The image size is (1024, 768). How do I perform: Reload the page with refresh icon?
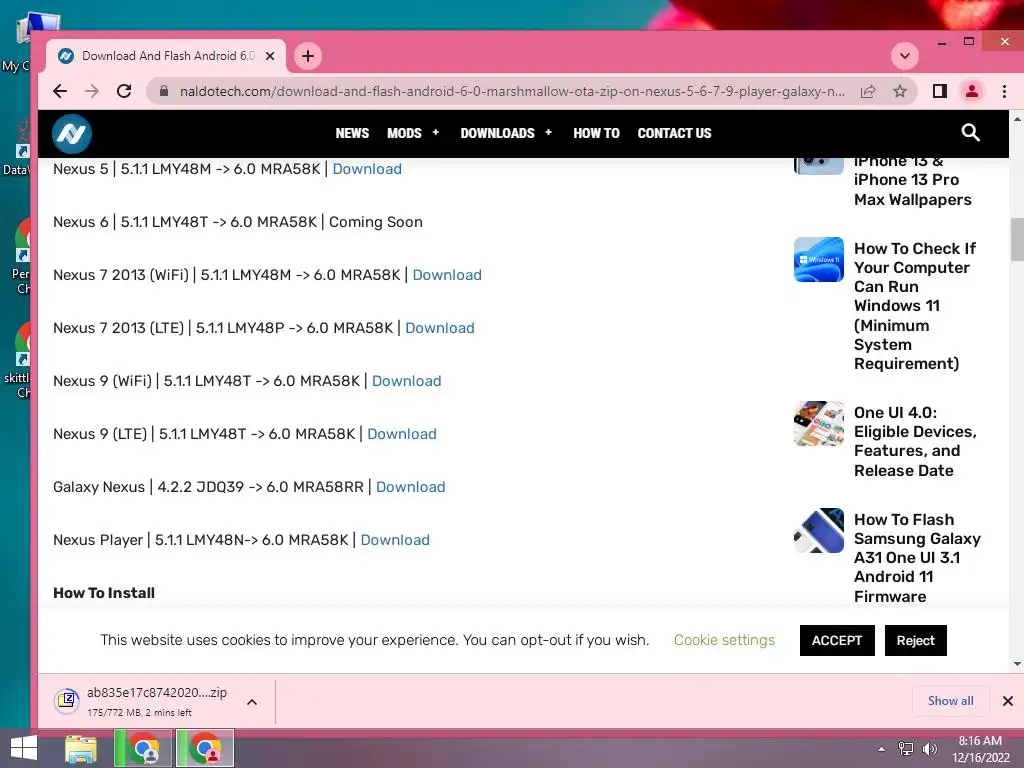pyautogui.click(x=124, y=91)
